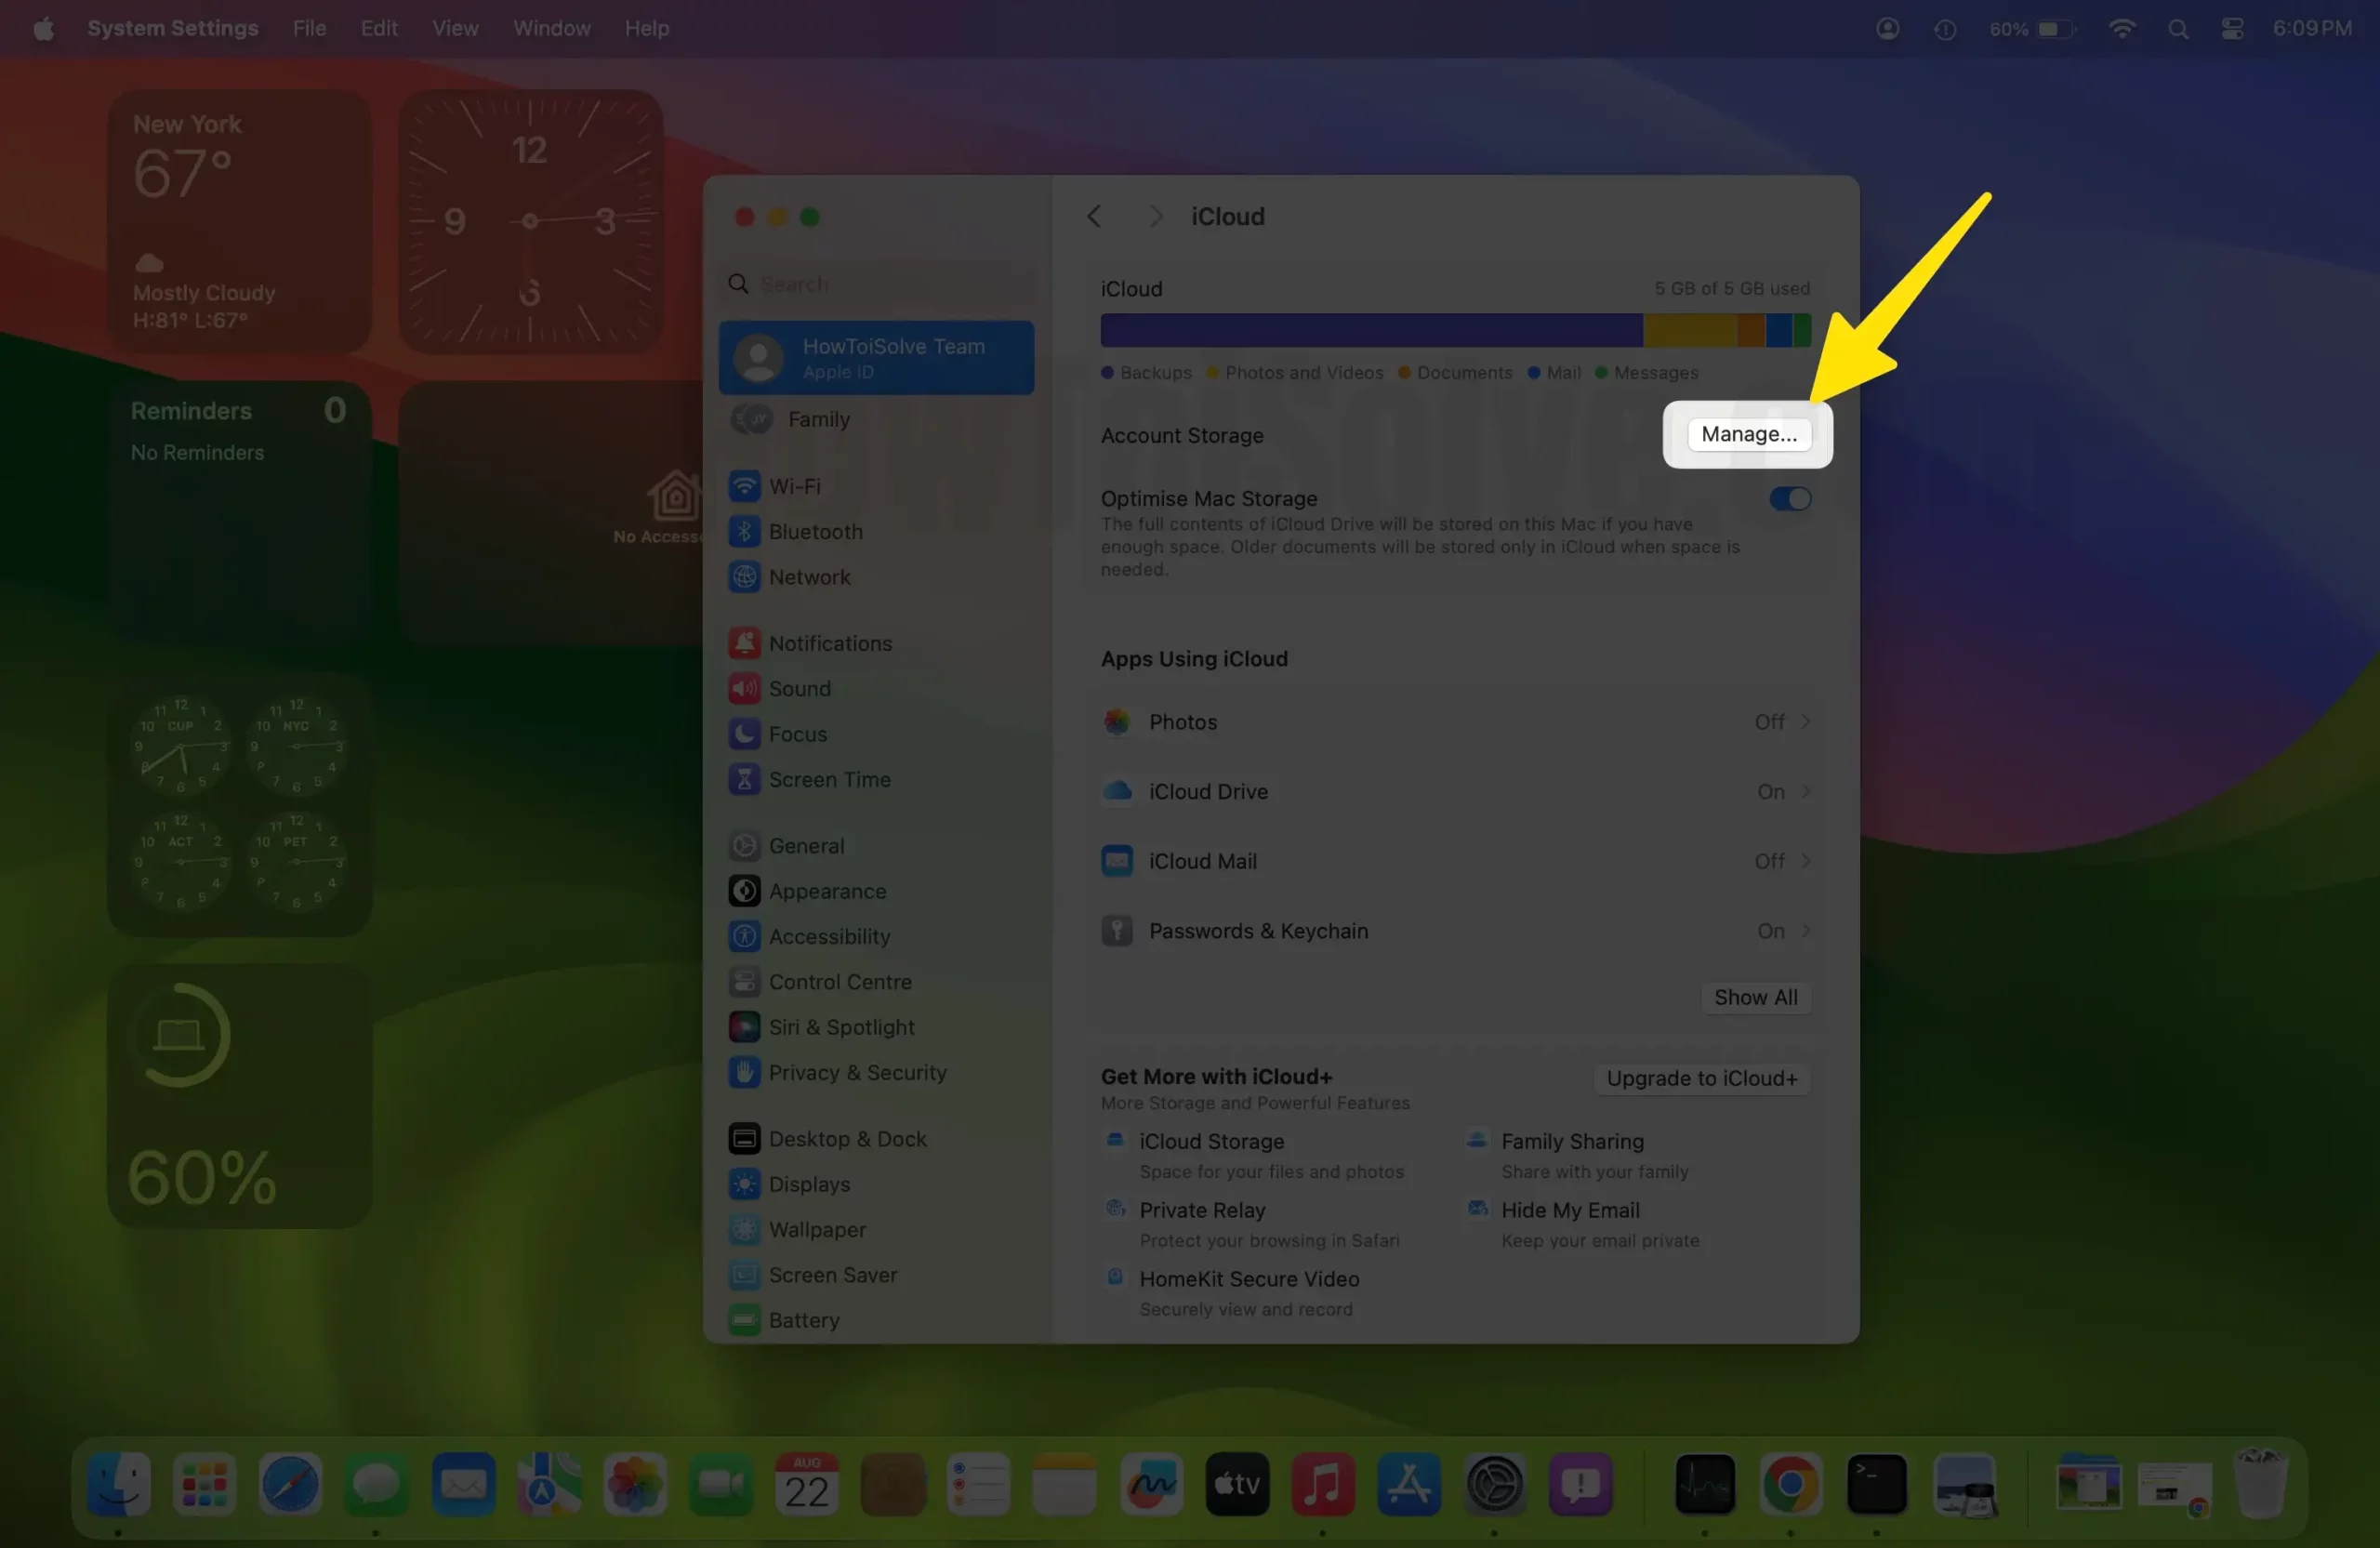Open Wallpaper settings icon
This screenshot has height=1548, width=2380.
744,1229
